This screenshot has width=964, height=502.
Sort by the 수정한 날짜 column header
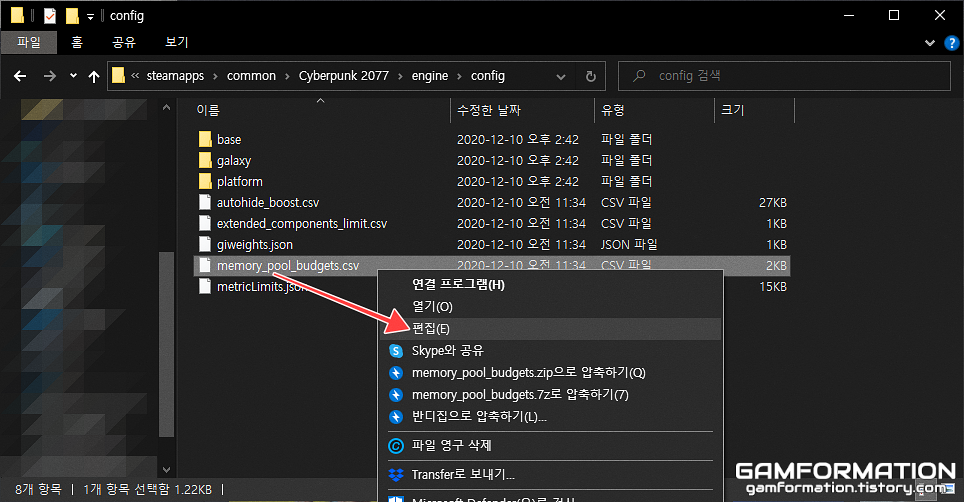(489, 111)
